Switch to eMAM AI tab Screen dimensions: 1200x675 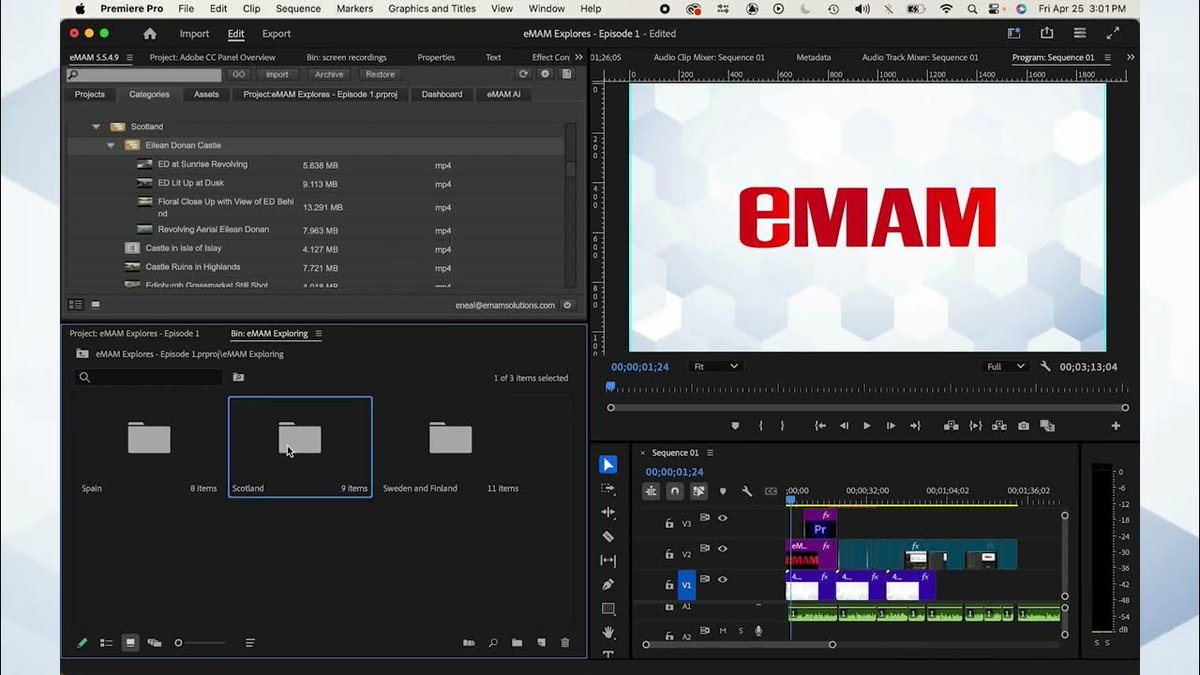(x=505, y=94)
